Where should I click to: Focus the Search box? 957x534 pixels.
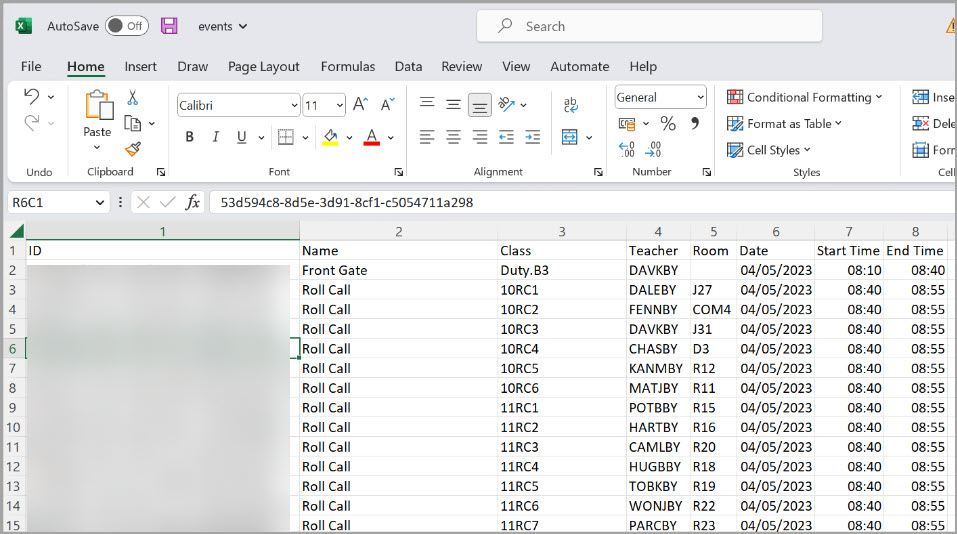649,26
